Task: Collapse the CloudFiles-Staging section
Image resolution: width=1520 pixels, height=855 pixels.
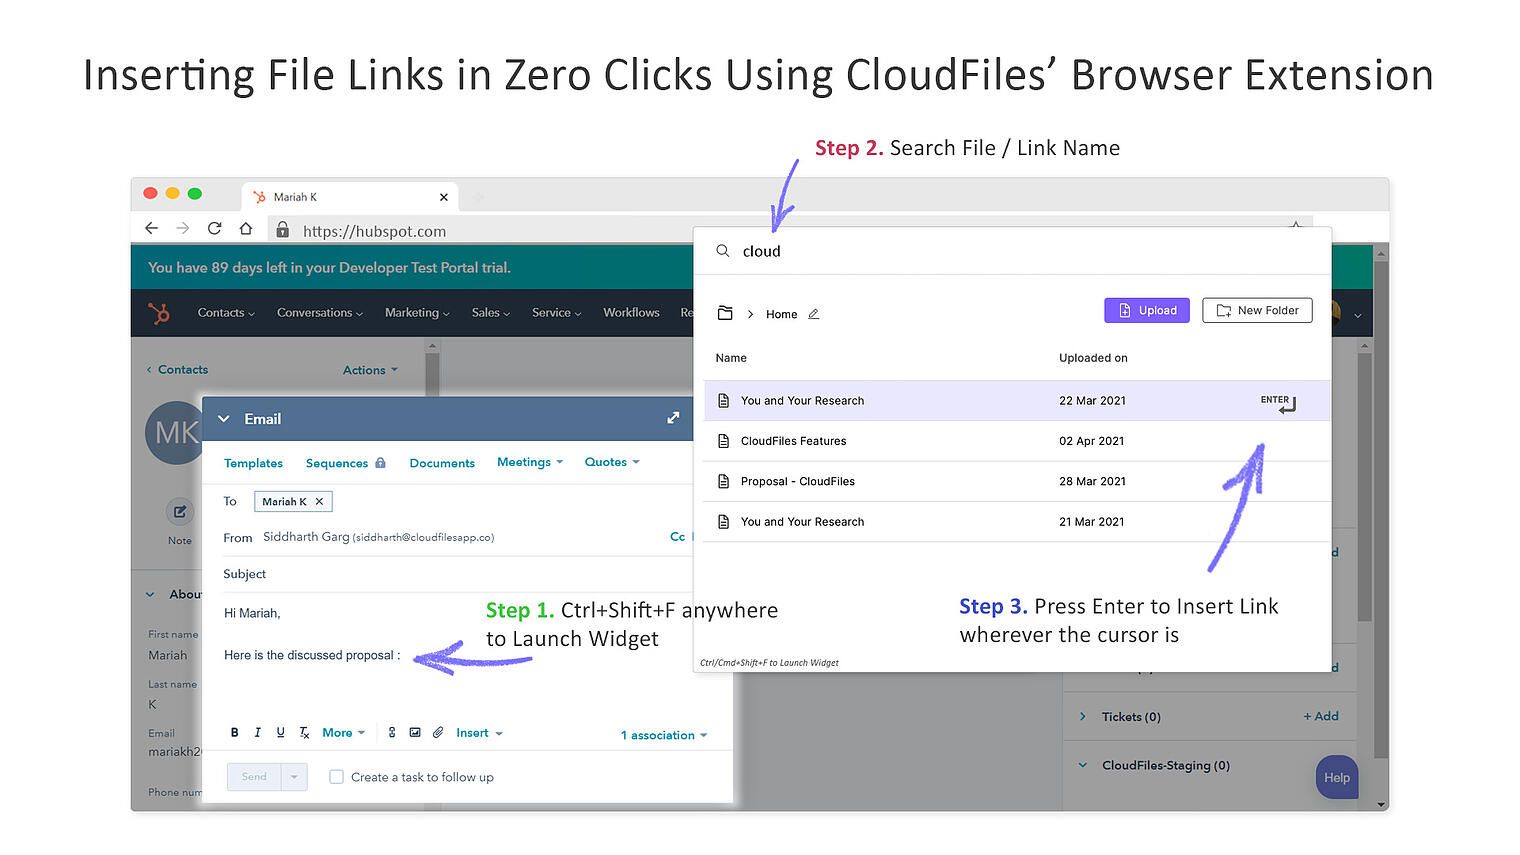Action: point(1082,766)
